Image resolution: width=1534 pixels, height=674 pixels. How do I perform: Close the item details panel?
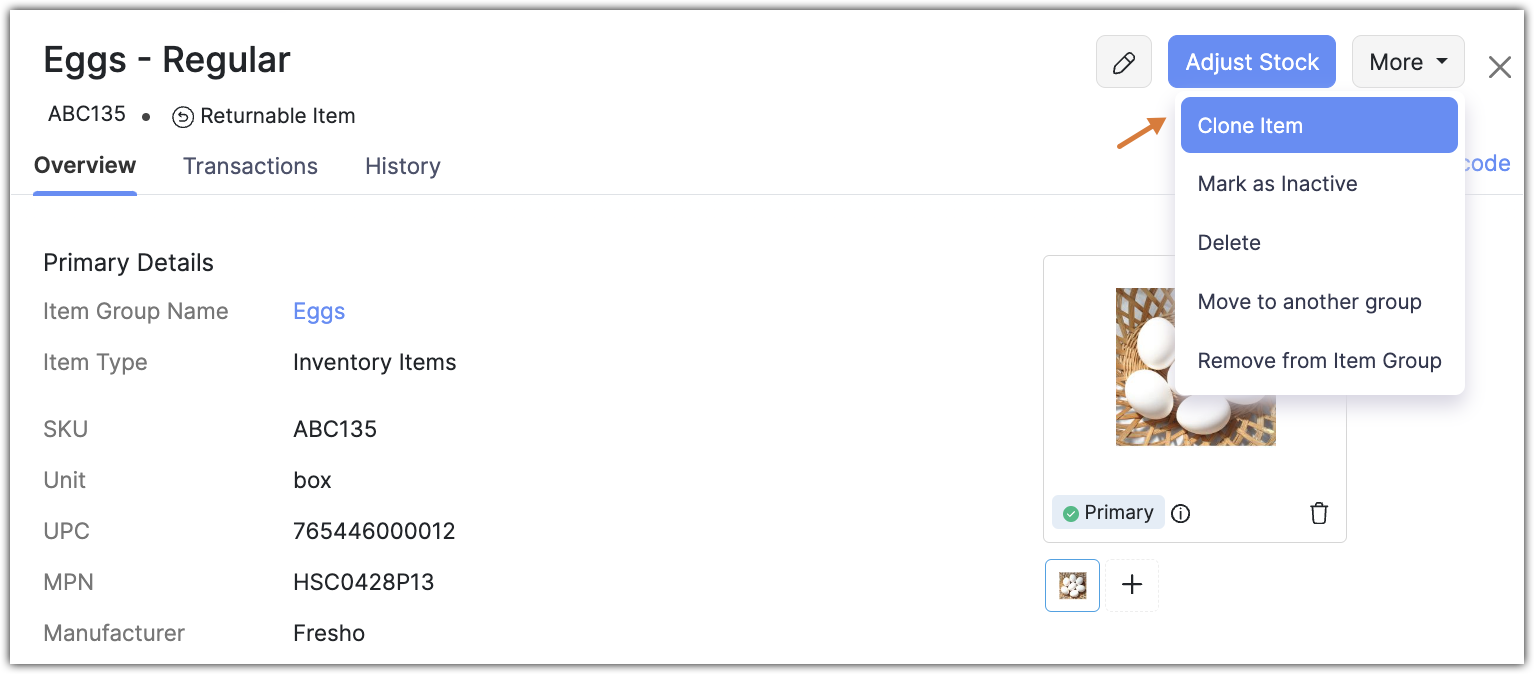[x=1499, y=67]
